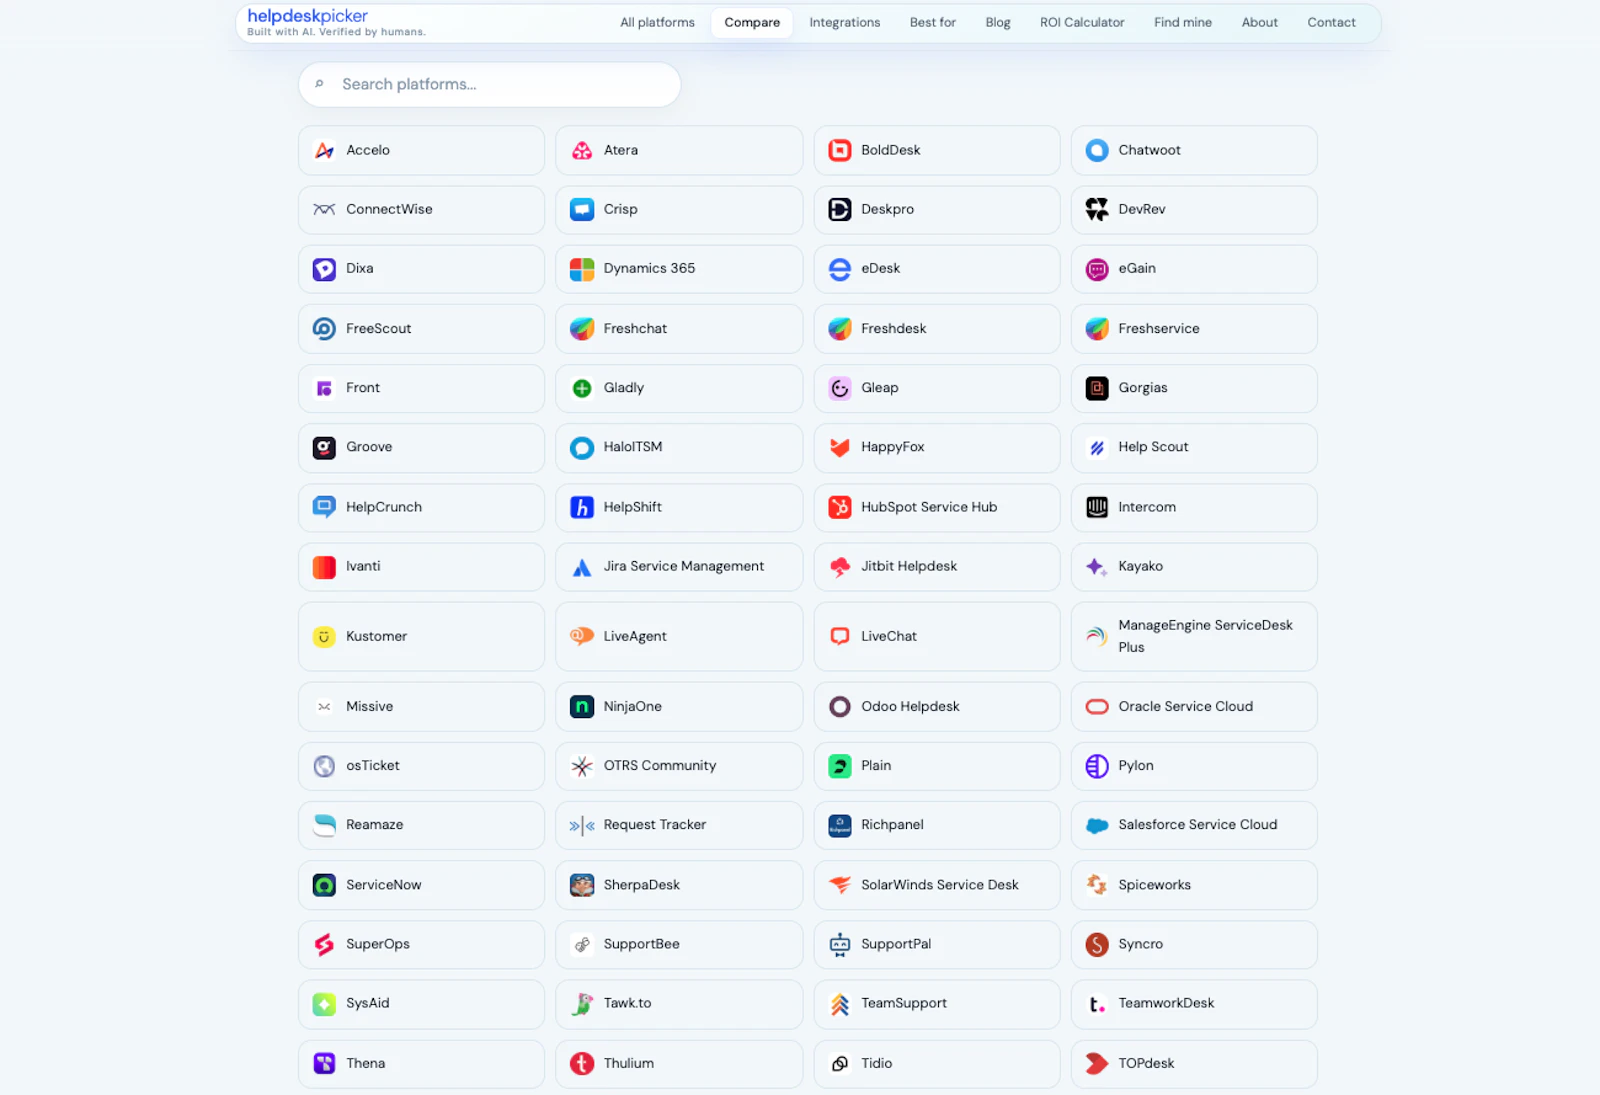Click the Thulium logo icon
The width and height of the screenshot is (1600, 1095).
[x=582, y=1063]
